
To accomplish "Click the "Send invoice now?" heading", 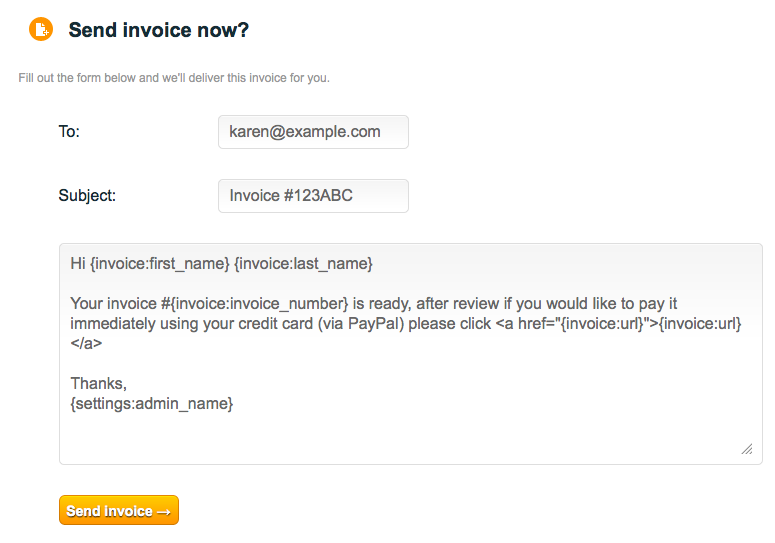I will coord(159,30).
